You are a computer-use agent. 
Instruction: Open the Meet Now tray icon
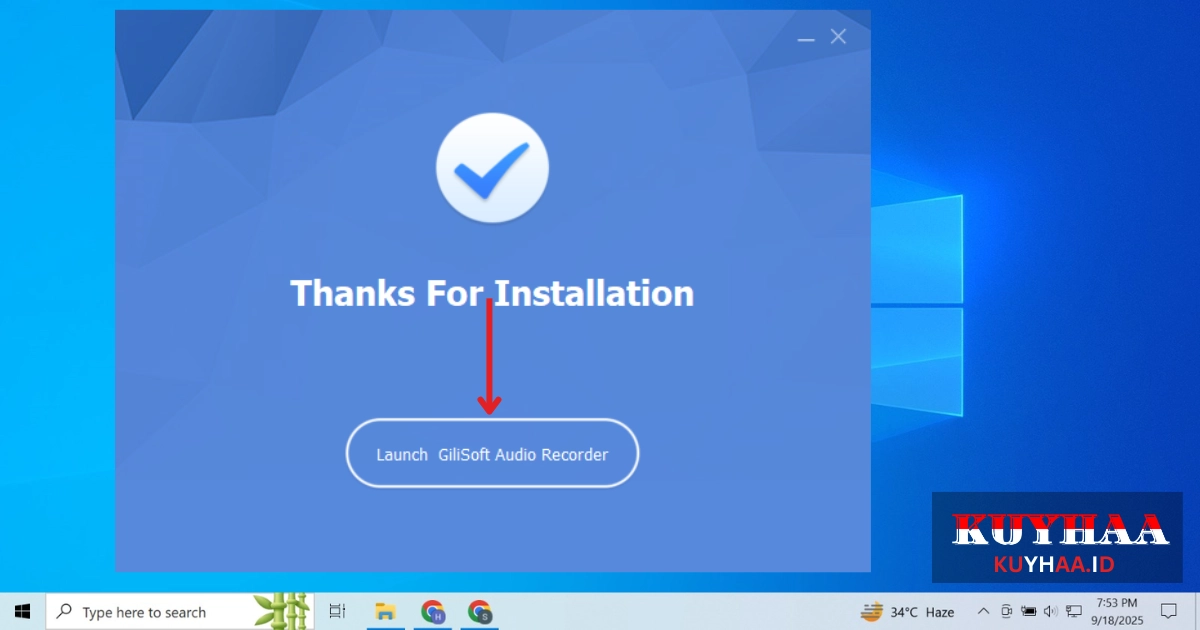(1006, 611)
